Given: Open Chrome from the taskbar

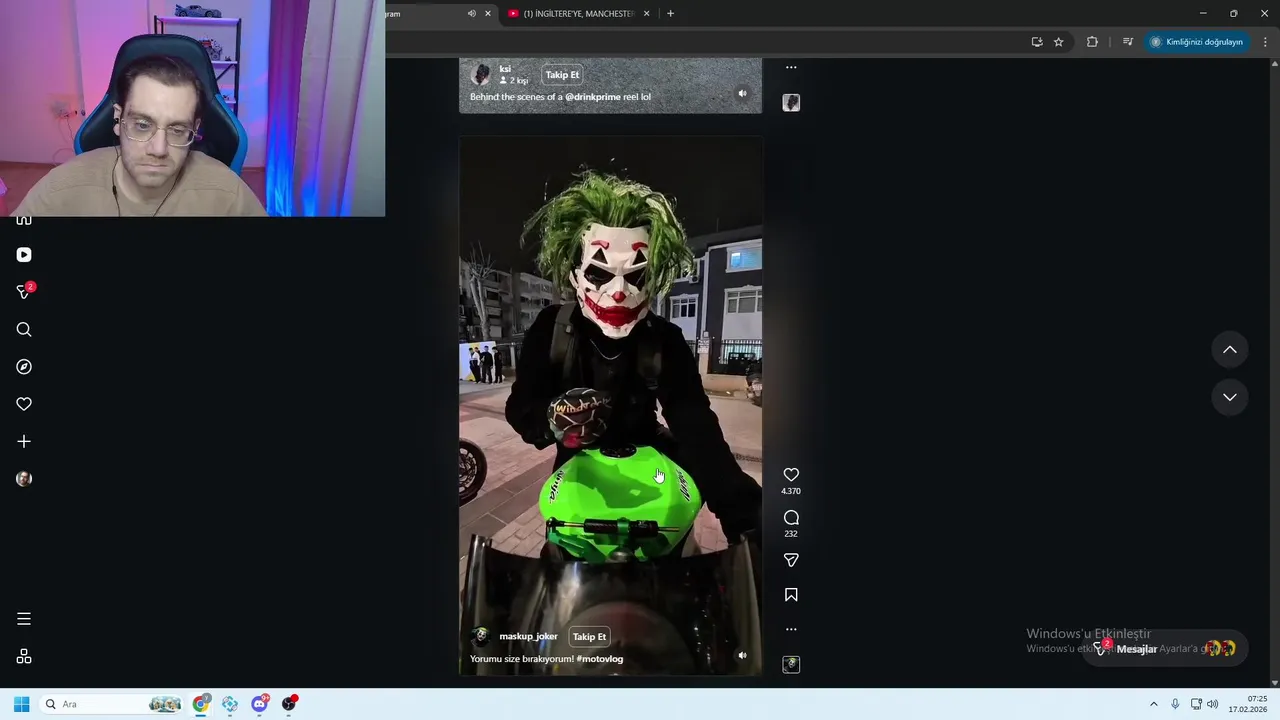Looking at the screenshot, I should tap(201, 704).
